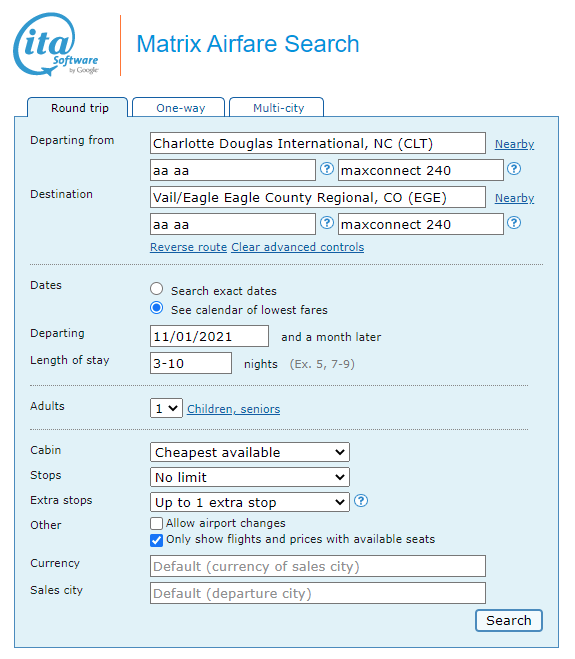
Task: Switch to the Multi-city tab
Action: point(277,108)
